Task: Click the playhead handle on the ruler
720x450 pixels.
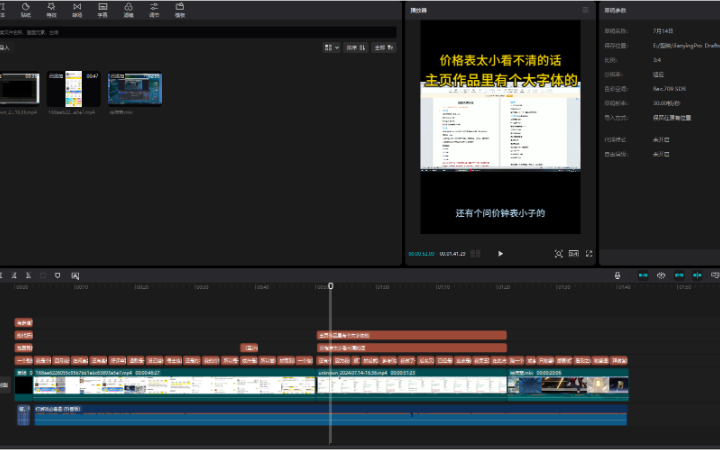Action: point(331,286)
